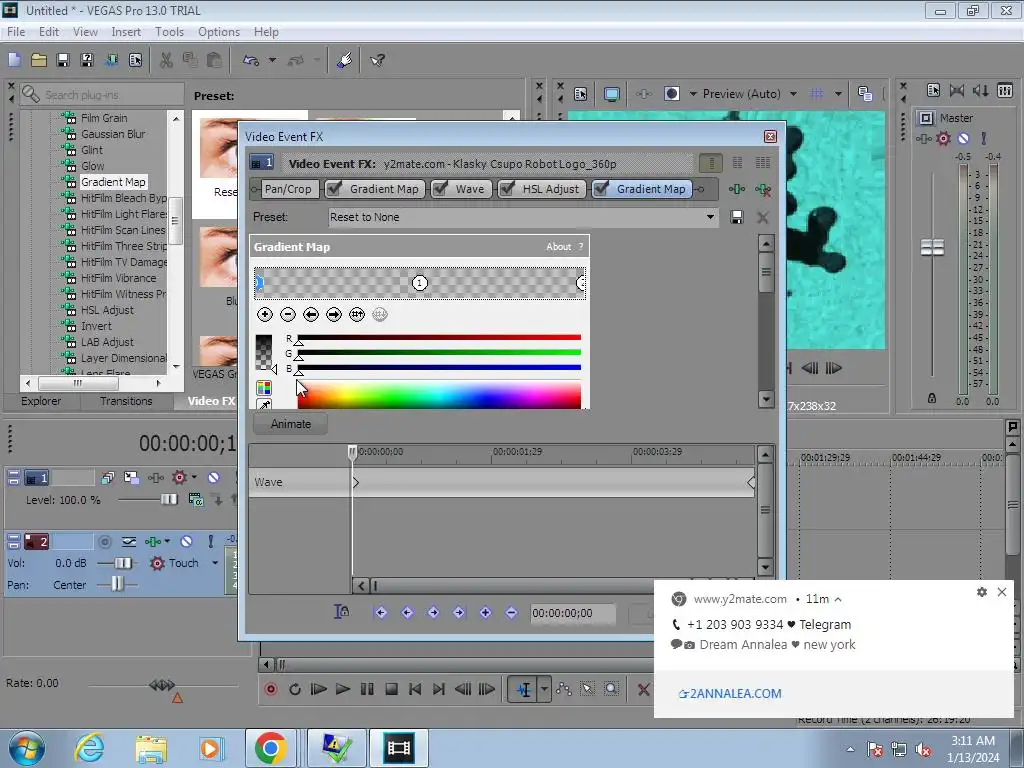Click the red R channel slider bar
1024x768 pixels.
[x=439, y=338]
